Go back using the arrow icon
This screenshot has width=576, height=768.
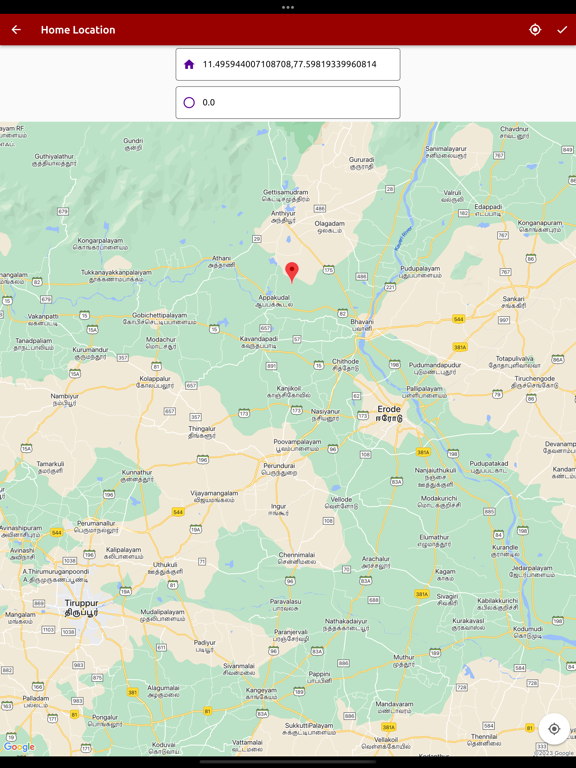pyautogui.click(x=16, y=30)
